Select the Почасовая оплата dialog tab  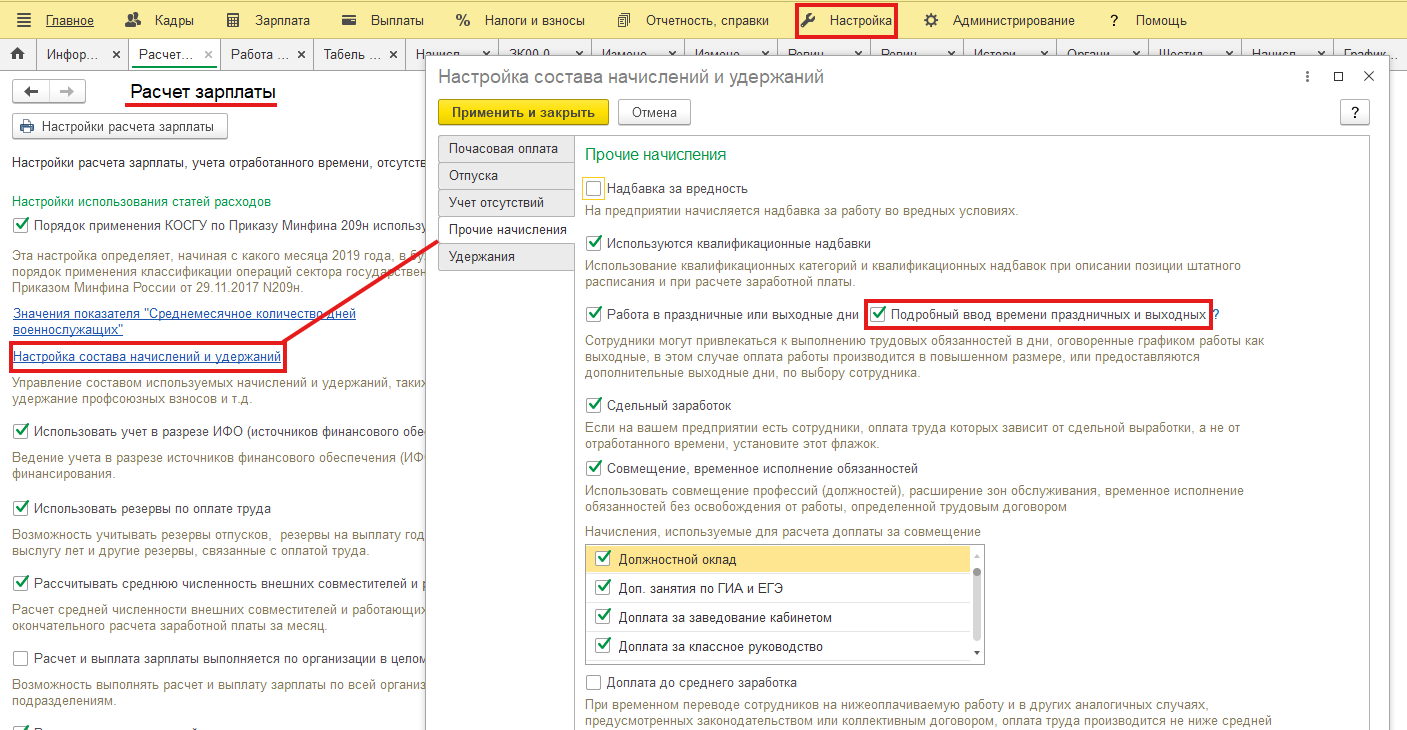[506, 149]
